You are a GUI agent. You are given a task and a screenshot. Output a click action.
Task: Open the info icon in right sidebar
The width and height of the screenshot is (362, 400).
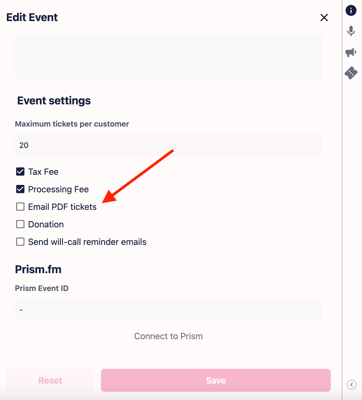coord(351,10)
